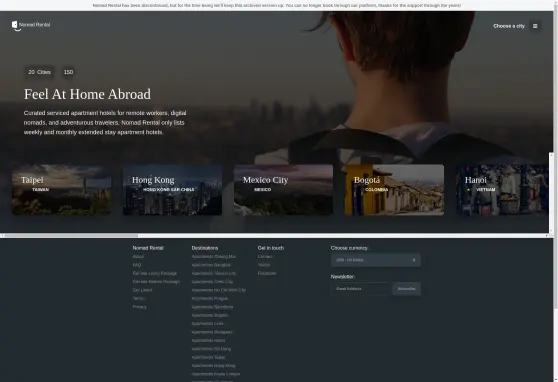Screen dimensions: 558x382
Task: Click the Subscribe button
Action: point(406,289)
